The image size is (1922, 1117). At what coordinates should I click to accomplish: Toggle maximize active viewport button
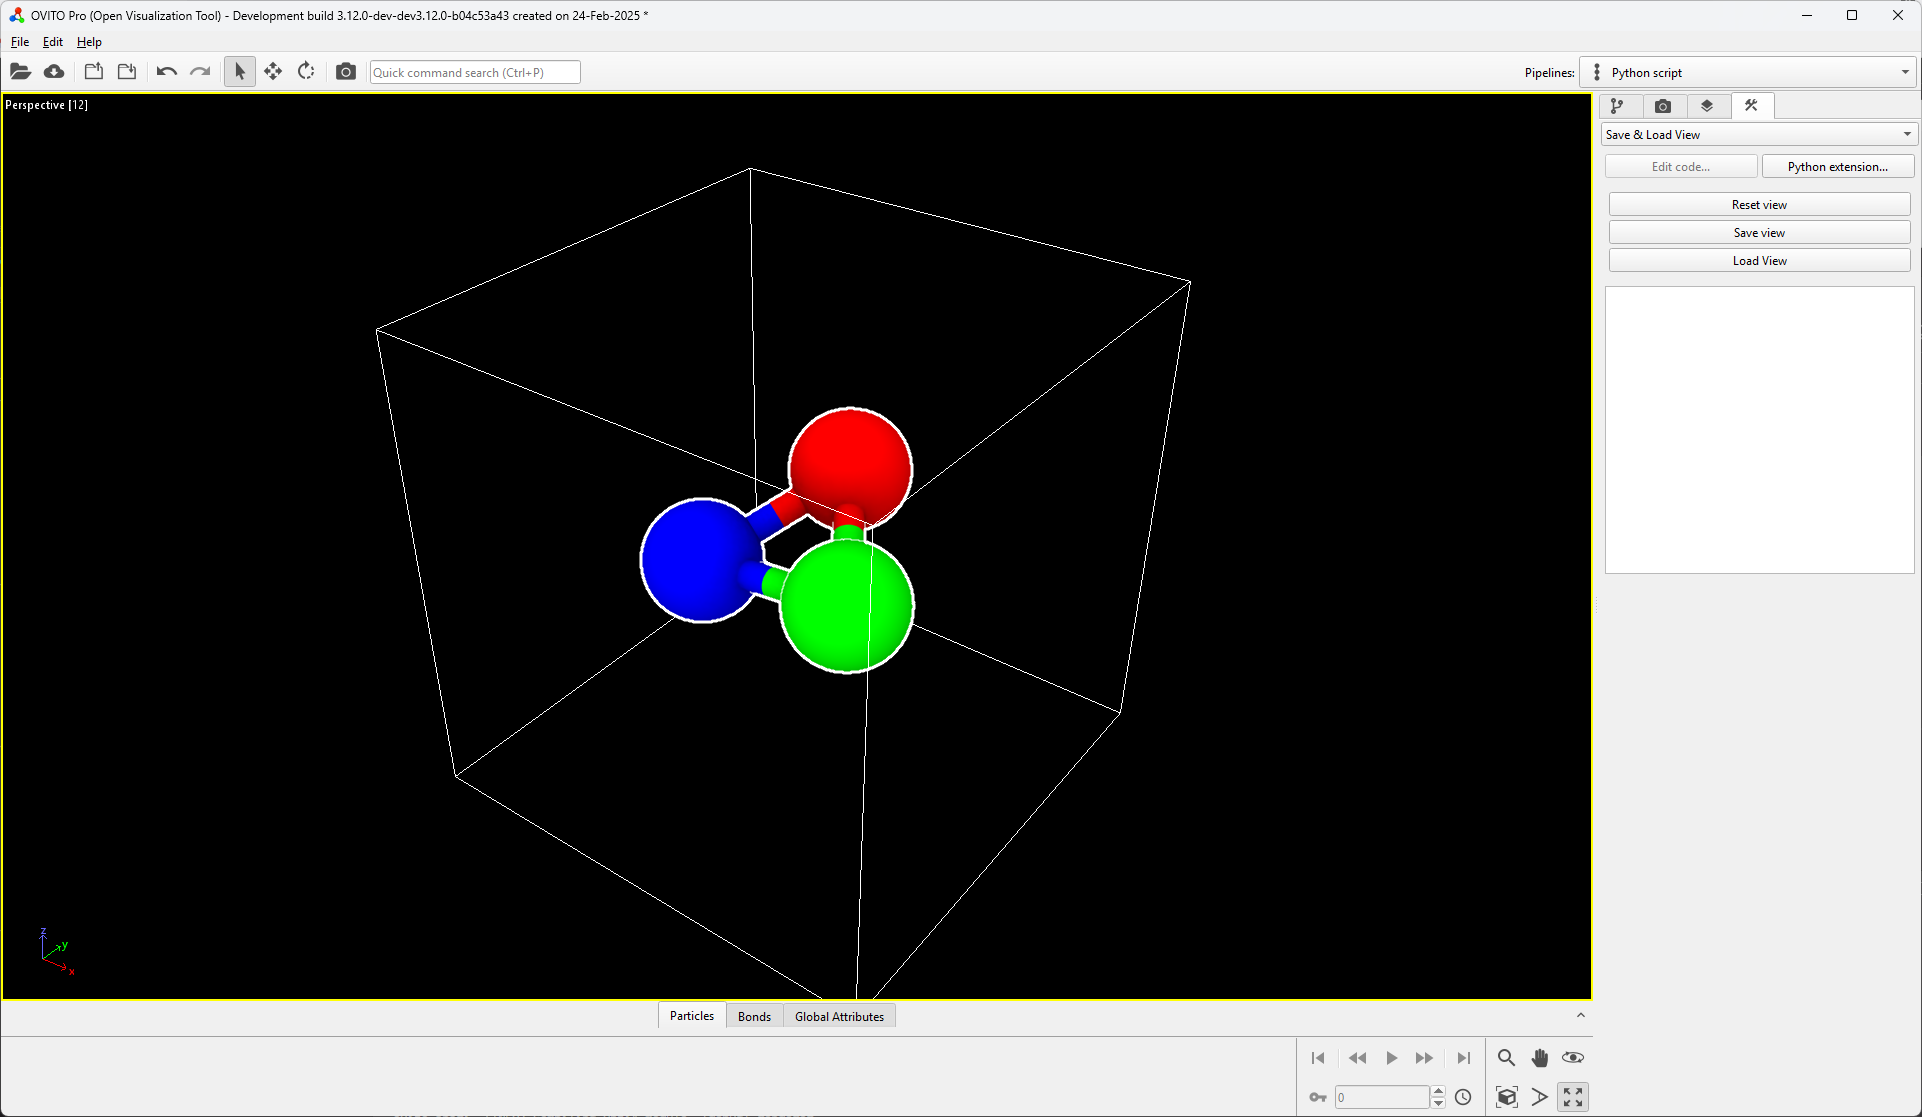1573,1097
